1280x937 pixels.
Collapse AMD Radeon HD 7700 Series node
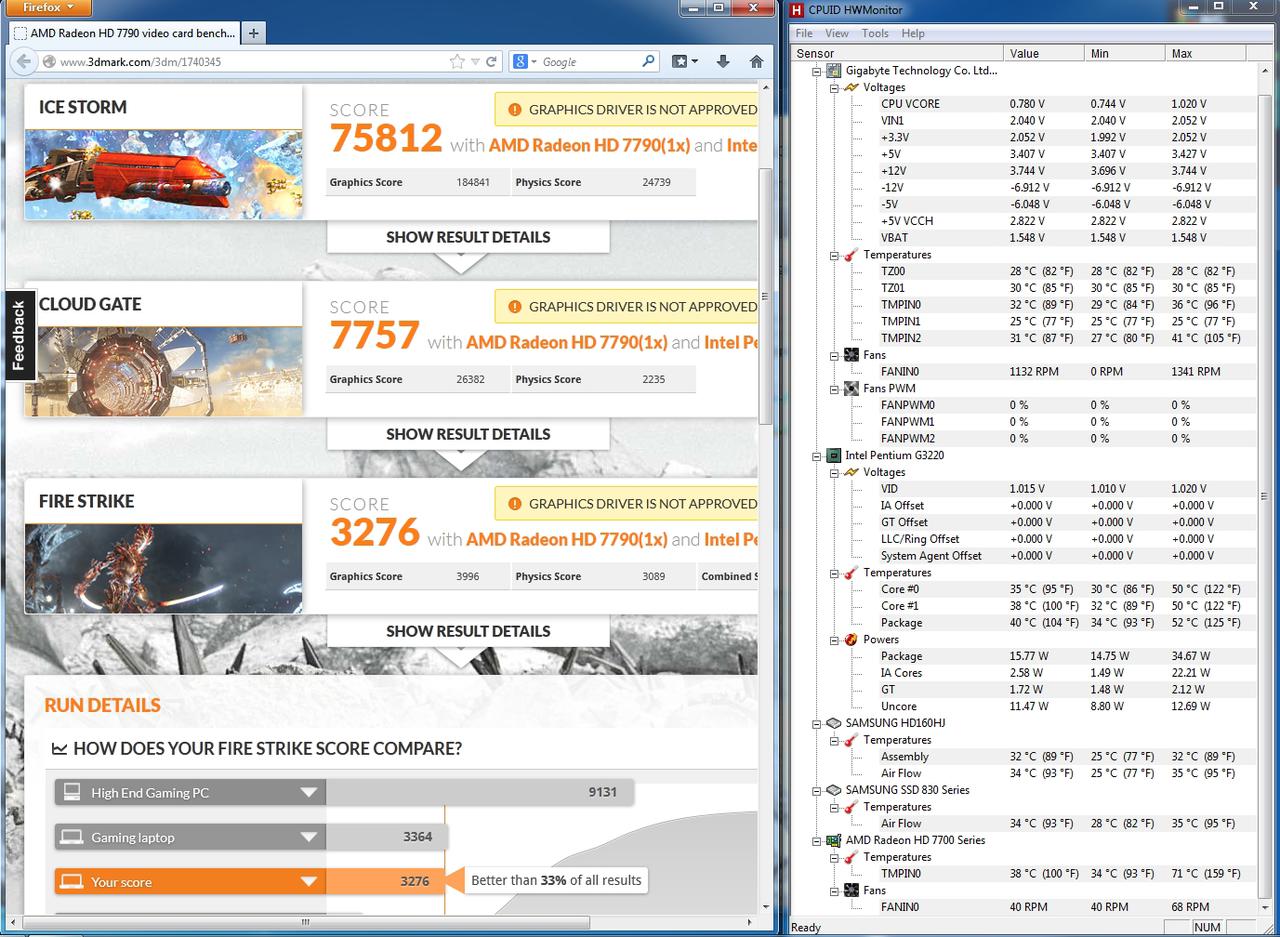pyautogui.click(x=817, y=841)
